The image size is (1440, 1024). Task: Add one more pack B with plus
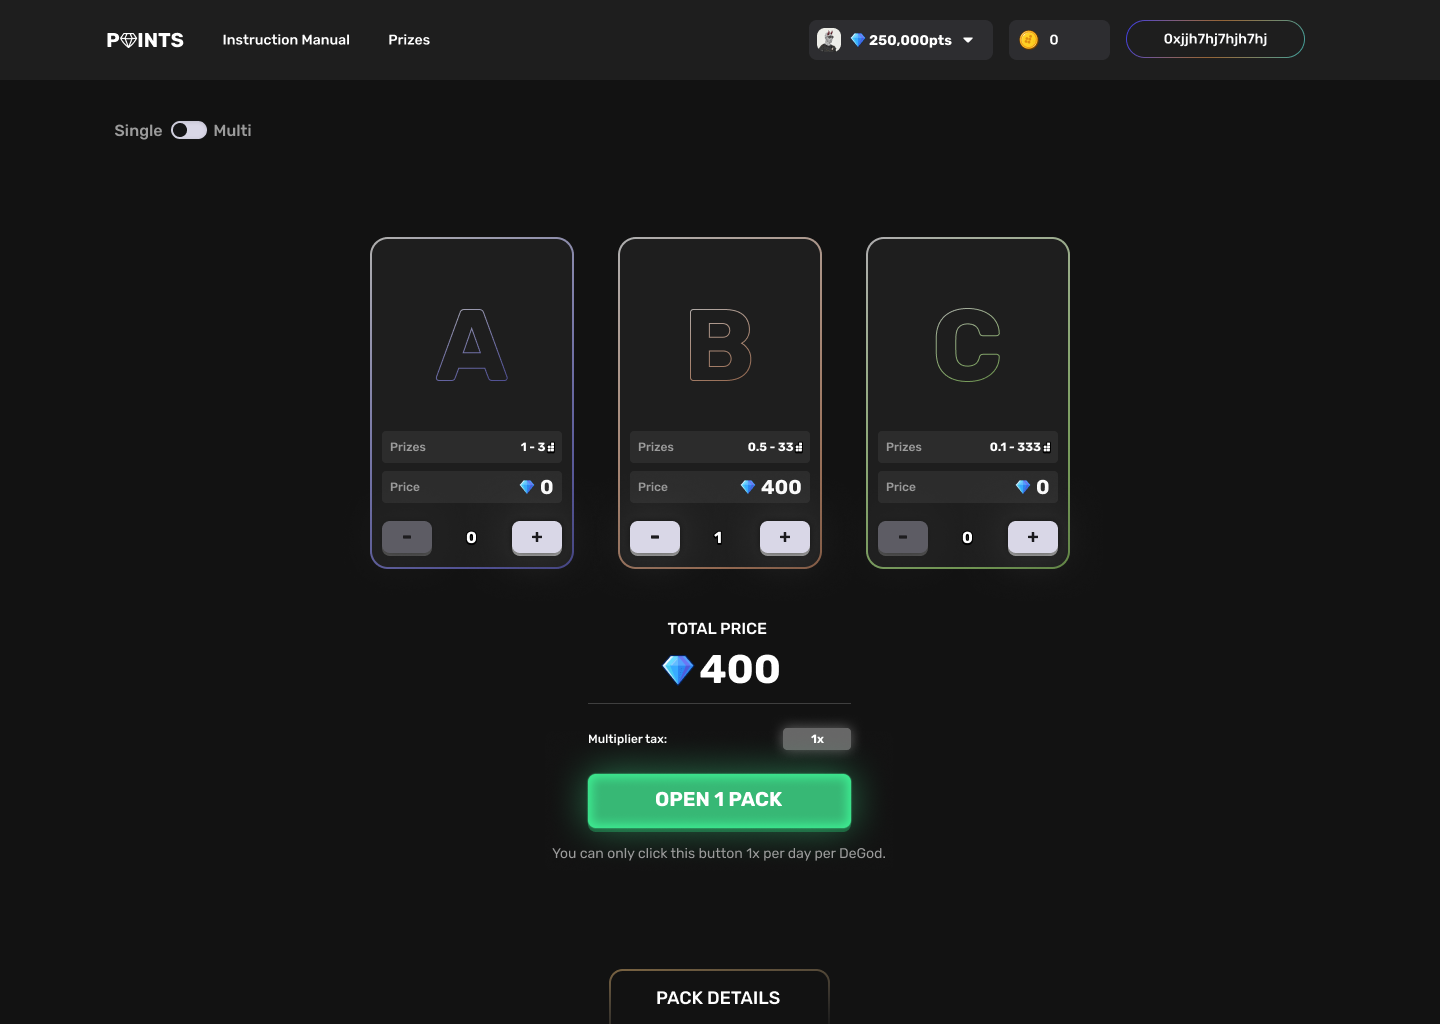785,537
